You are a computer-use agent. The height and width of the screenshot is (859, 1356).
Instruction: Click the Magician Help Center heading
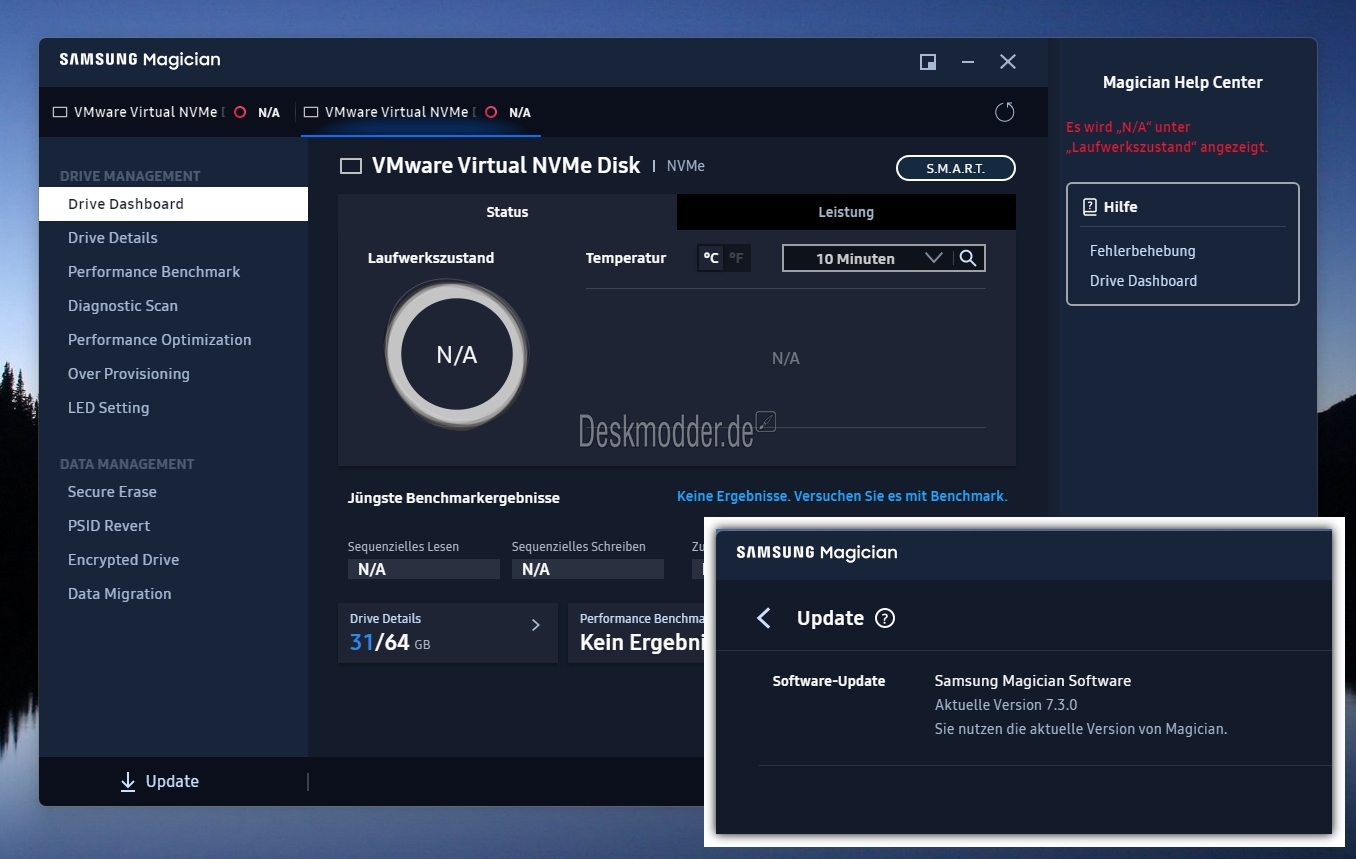click(1182, 83)
